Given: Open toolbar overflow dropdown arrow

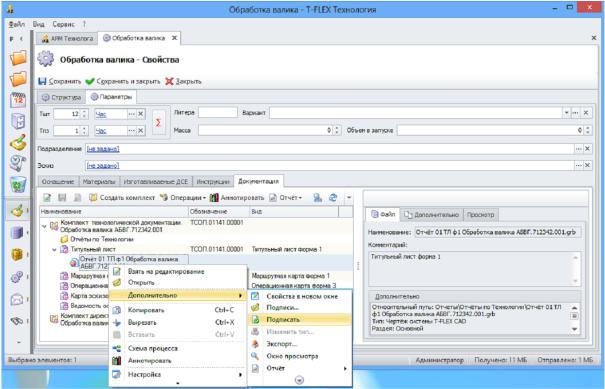Looking at the screenshot, I should (349, 198).
